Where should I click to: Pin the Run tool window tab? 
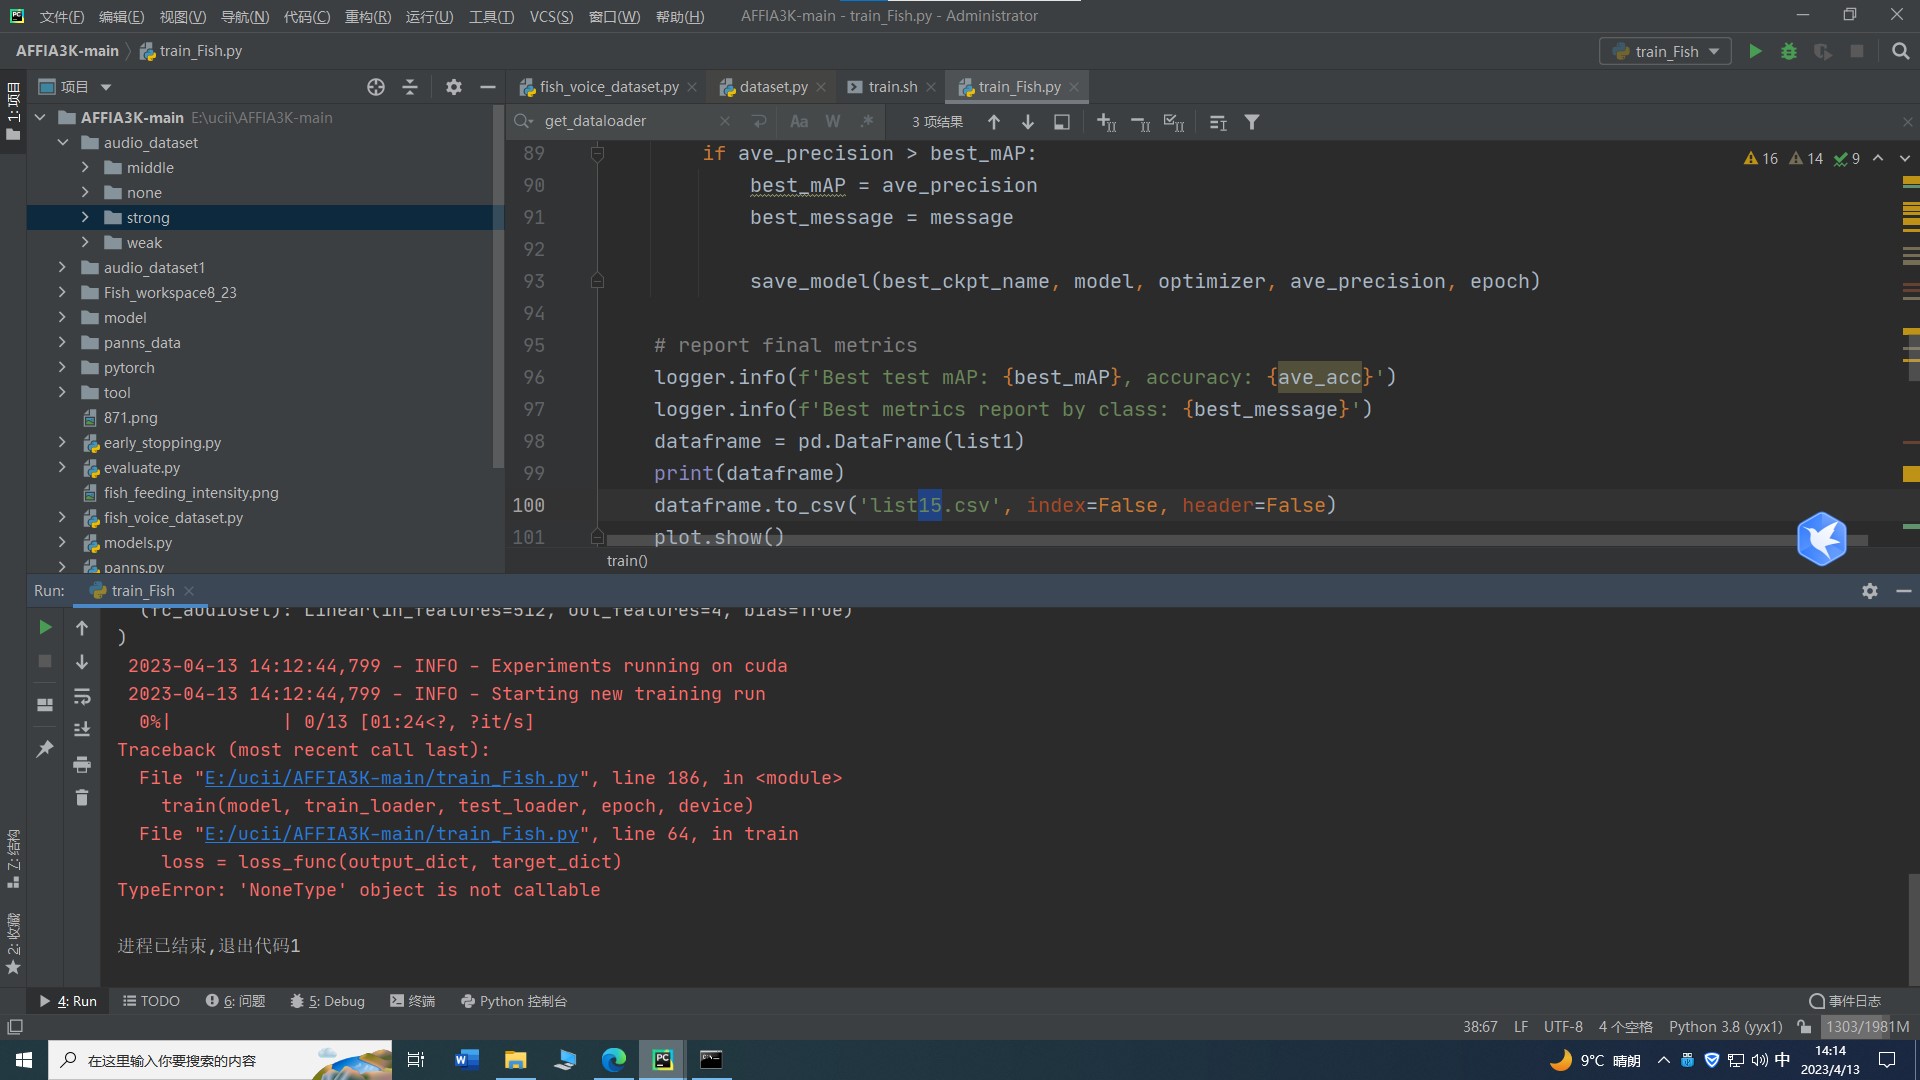[44, 749]
